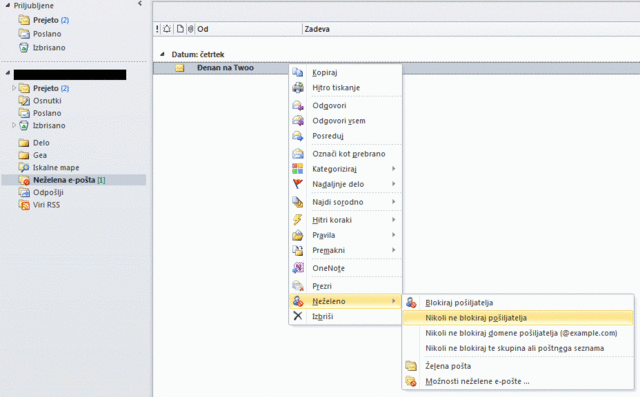Click the Najdi sorodno icon
This screenshot has width=640, height=397.
(x=298, y=202)
